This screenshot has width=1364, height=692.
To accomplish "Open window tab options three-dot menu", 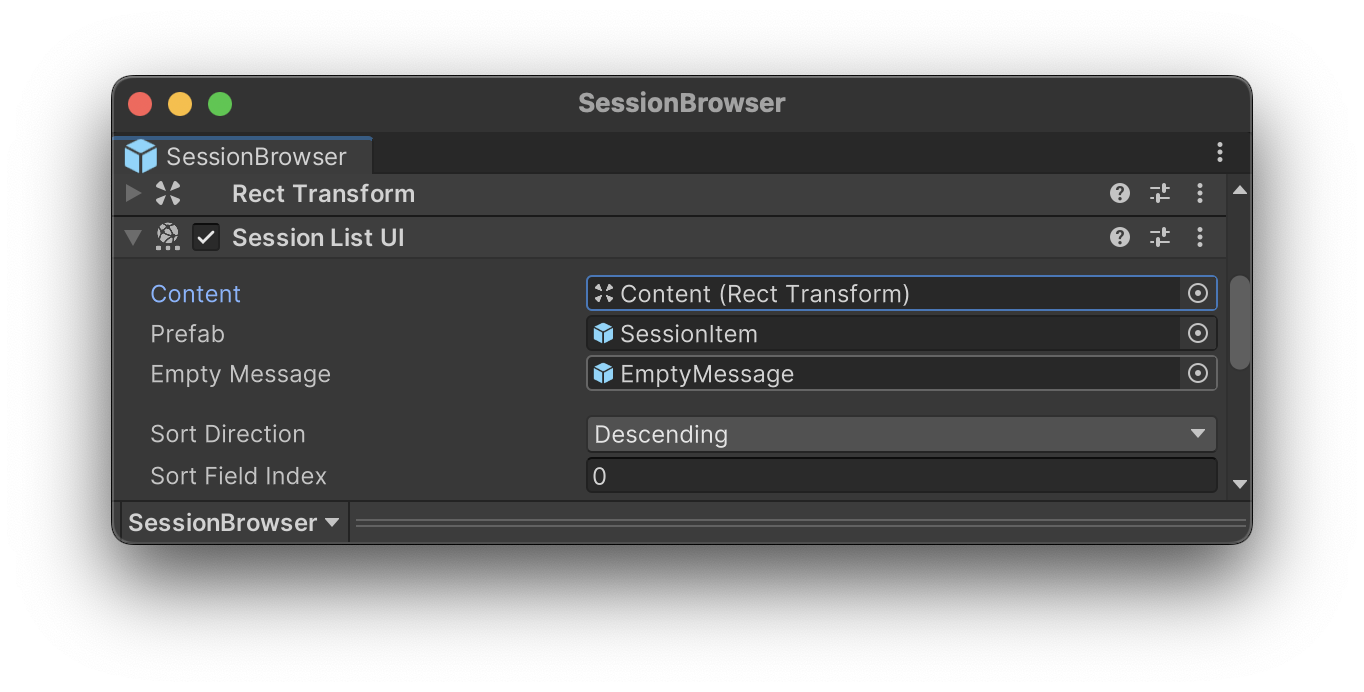I will 1219,152.
